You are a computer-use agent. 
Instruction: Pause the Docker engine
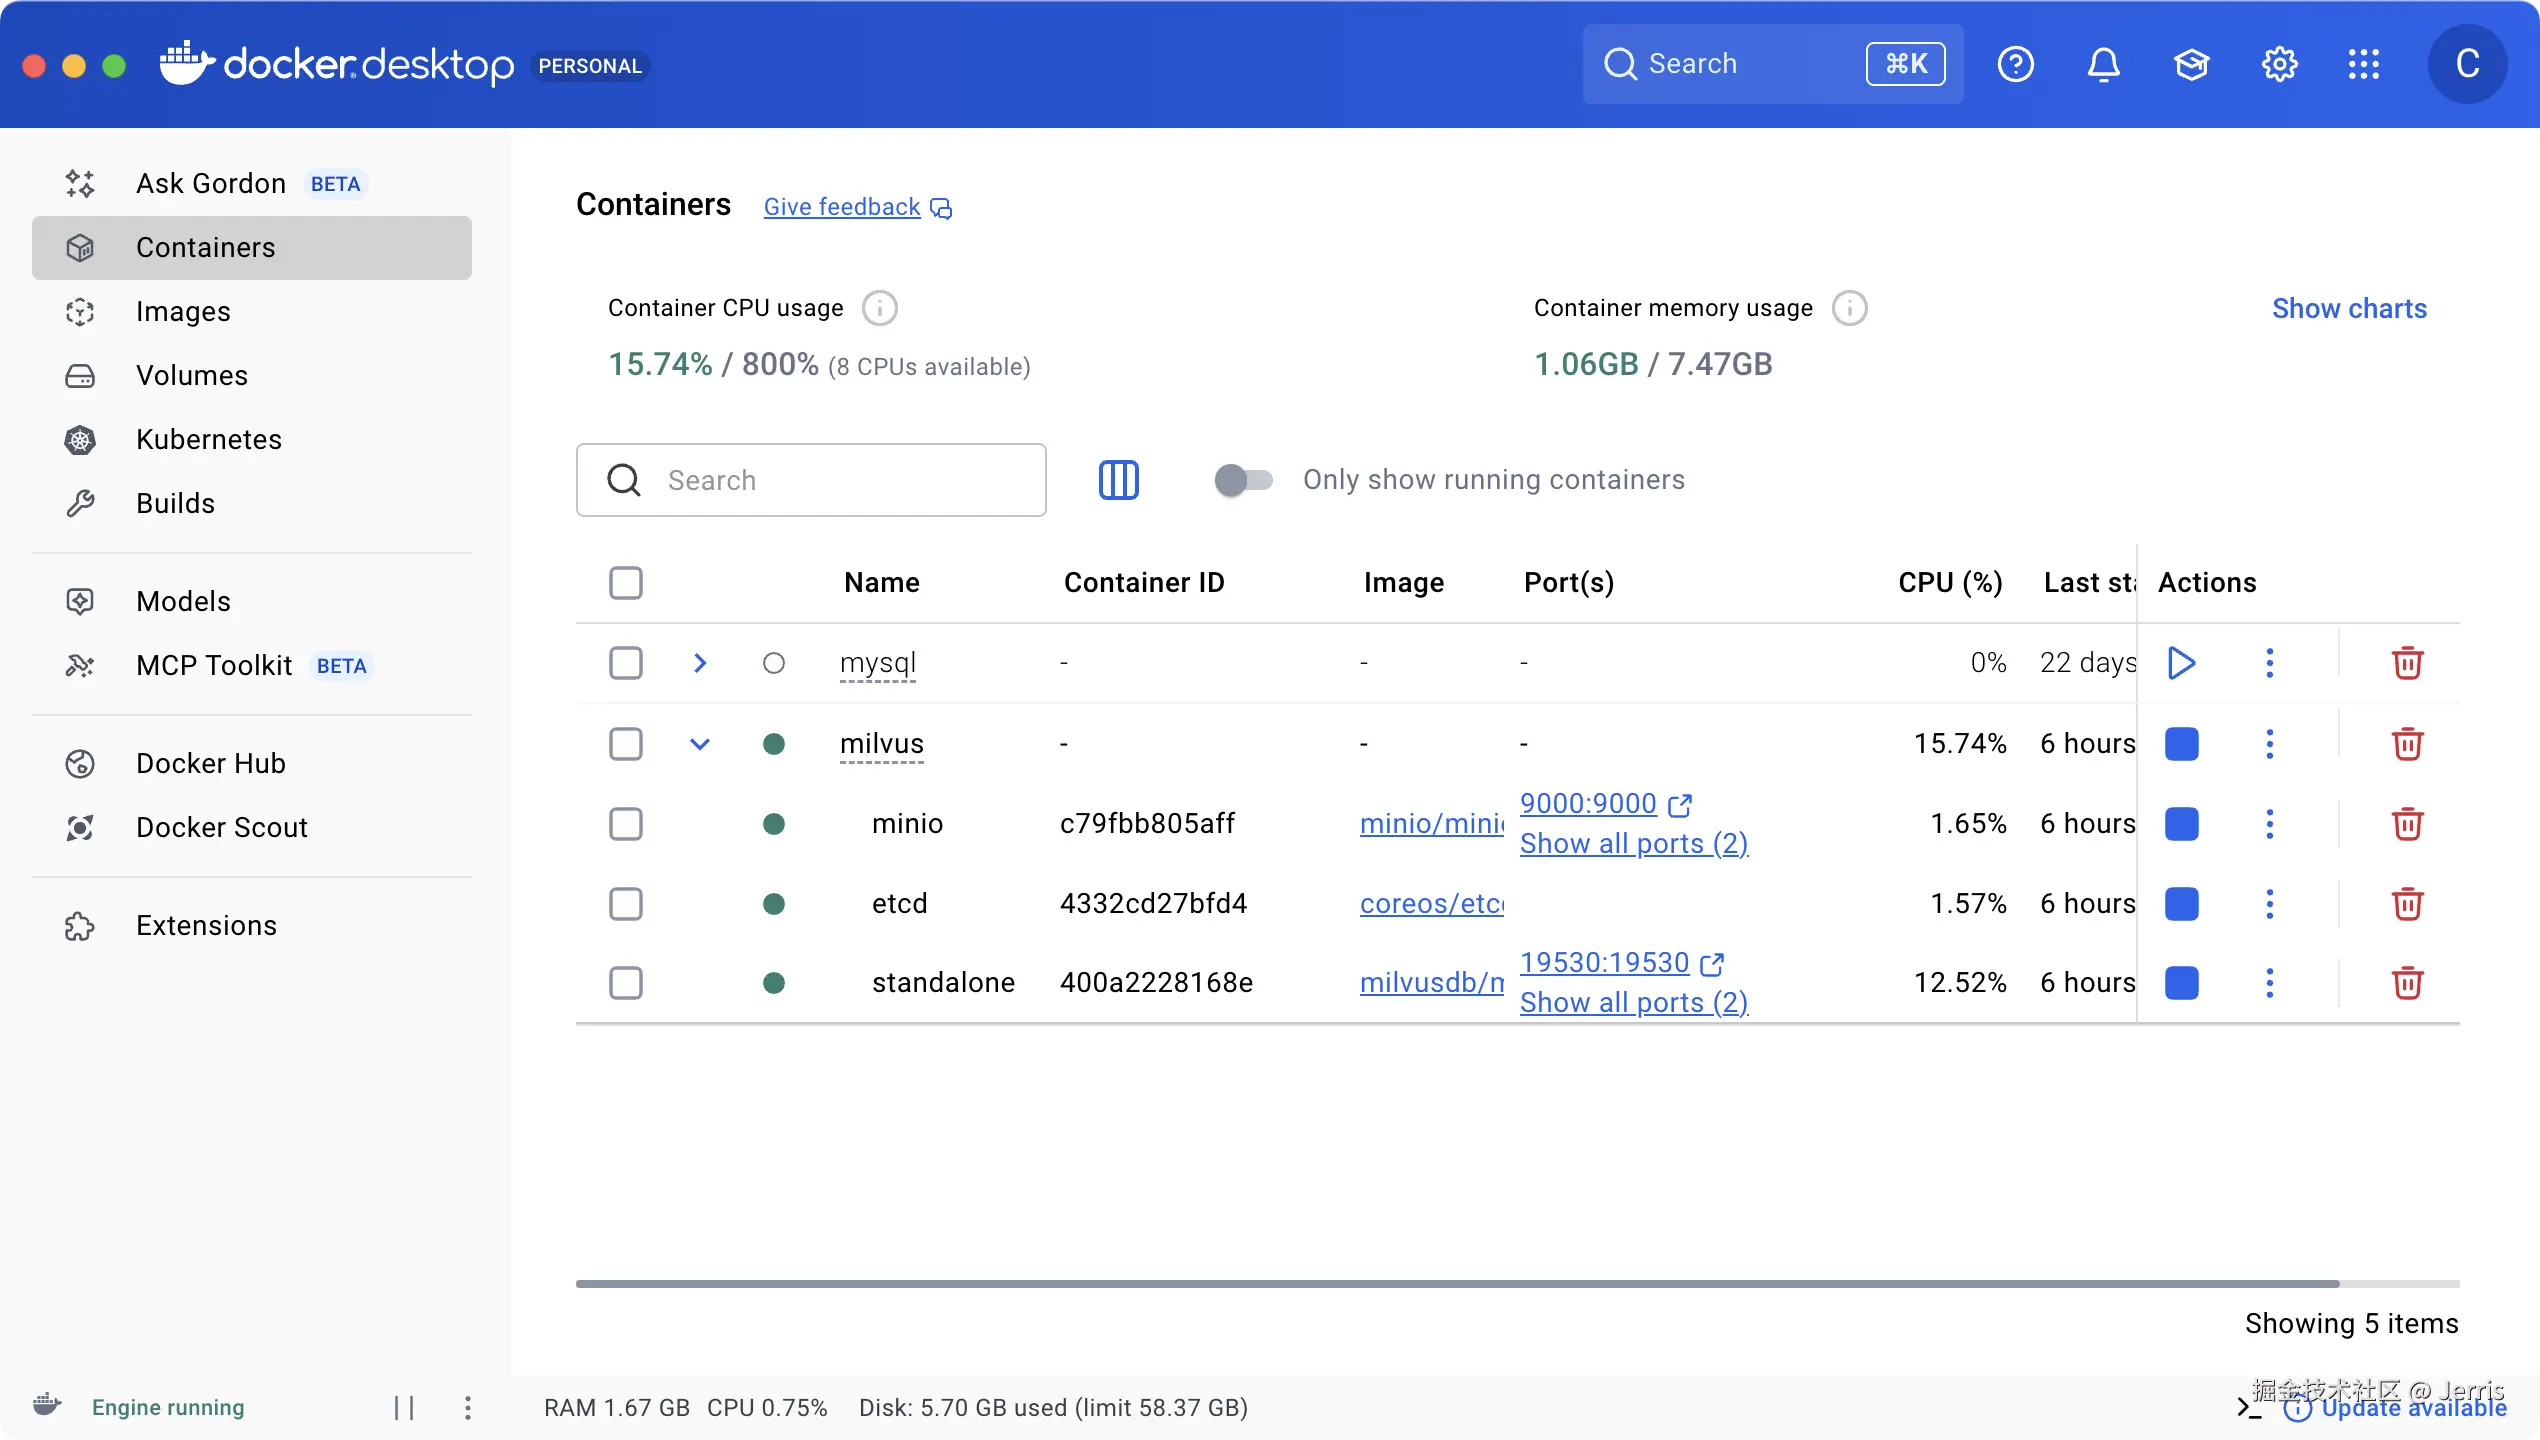(x=404, y=1408)
